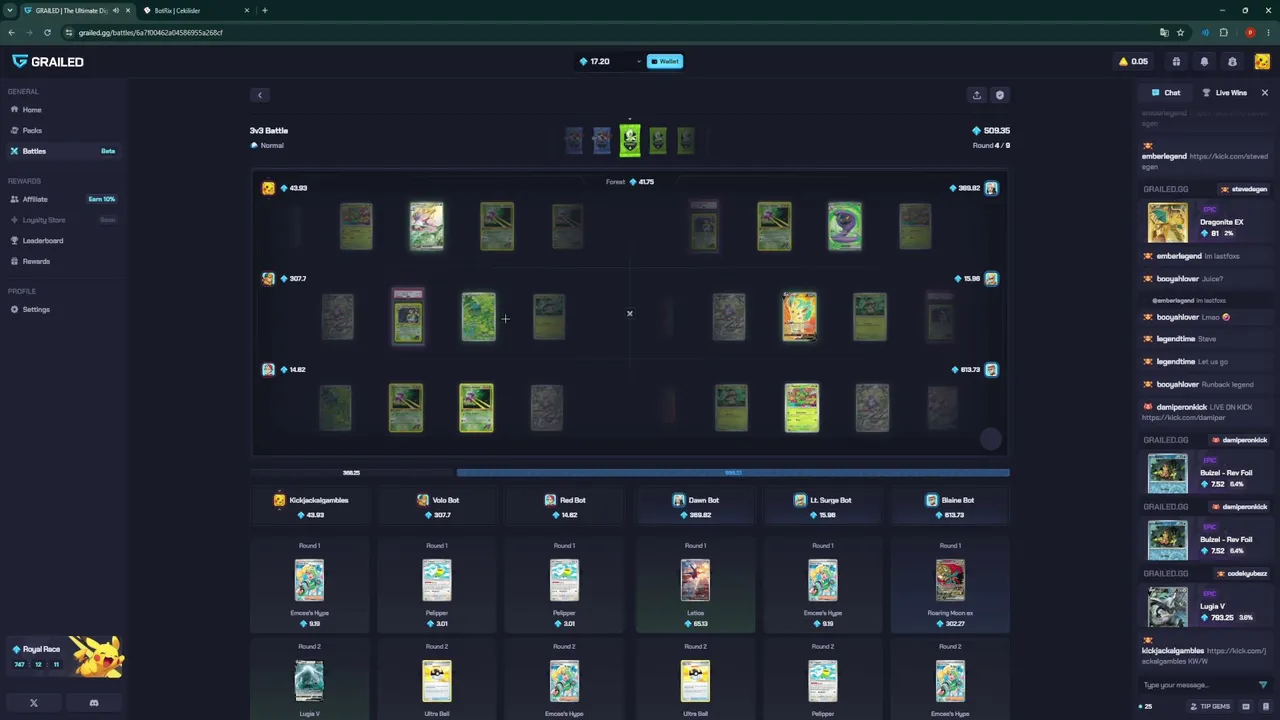Go back with the battle back arrow
Image resolution: width=1280 pixels, height=720 pixels.
[x=260, y=96]
